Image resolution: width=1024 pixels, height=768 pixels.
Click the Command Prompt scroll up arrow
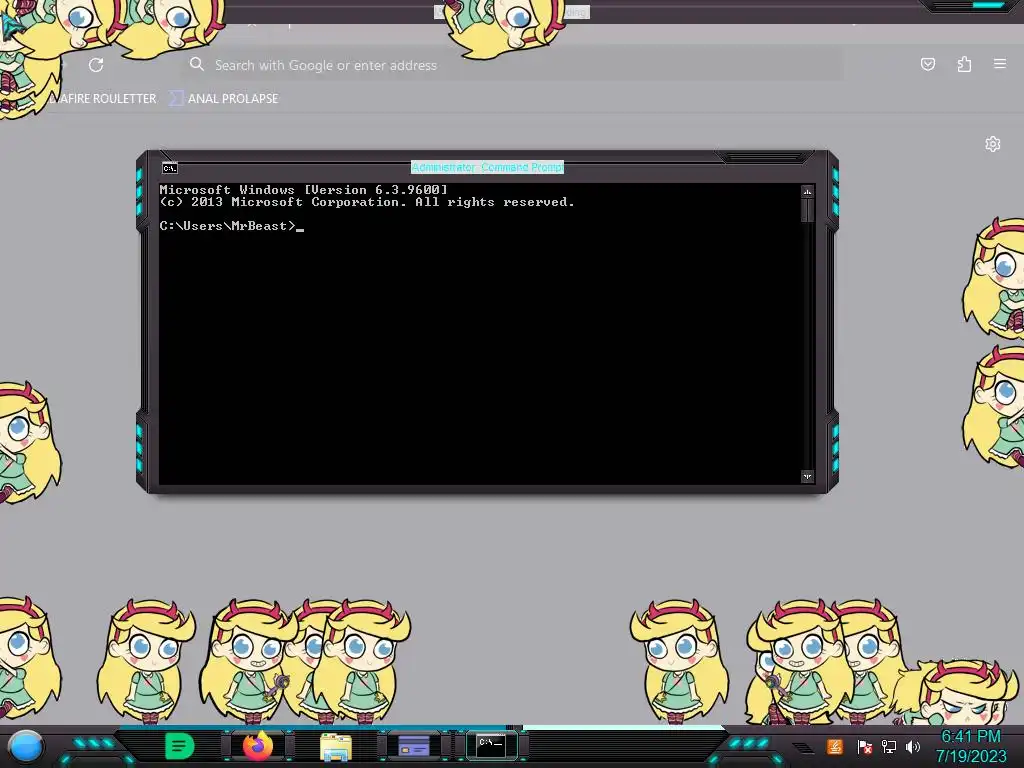(x=808, y=192)
